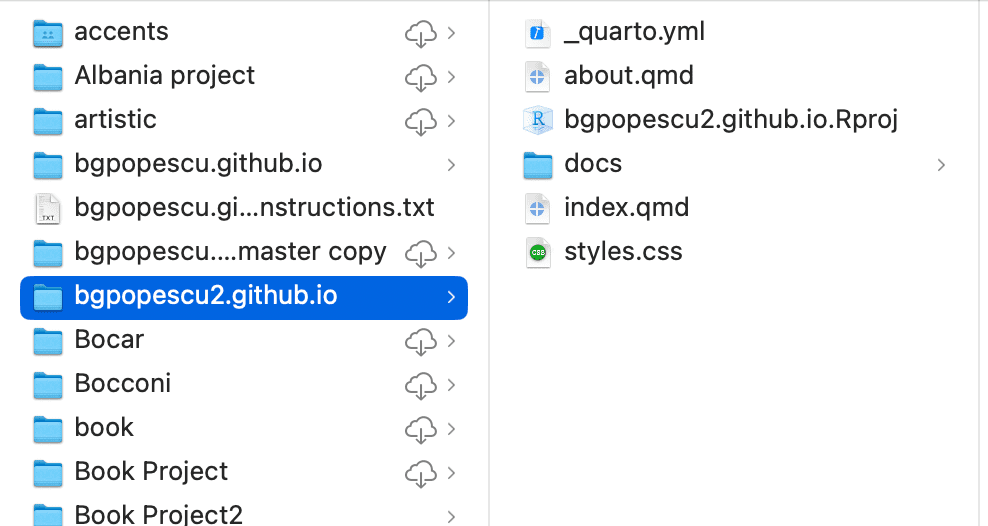Click the styles.css file icon
This screenshot has height=526, width=988.
(x=538, y=252)
